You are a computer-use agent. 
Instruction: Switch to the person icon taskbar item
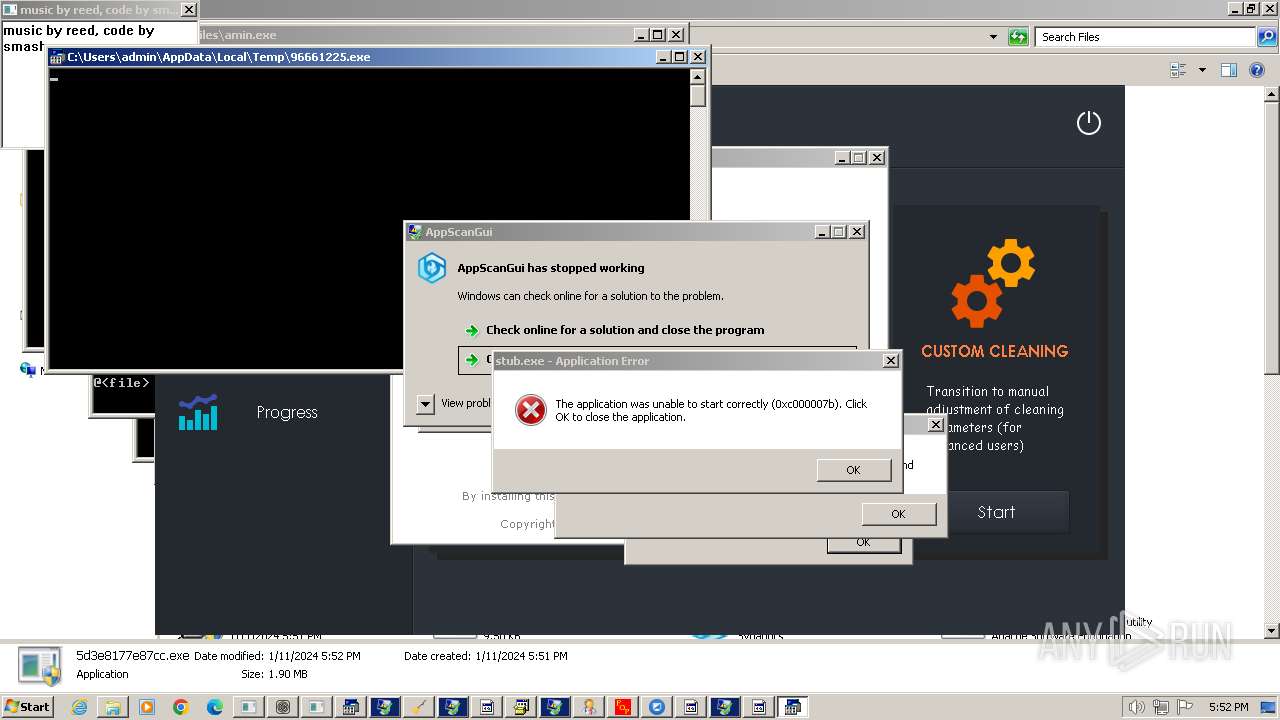[589, 707]
